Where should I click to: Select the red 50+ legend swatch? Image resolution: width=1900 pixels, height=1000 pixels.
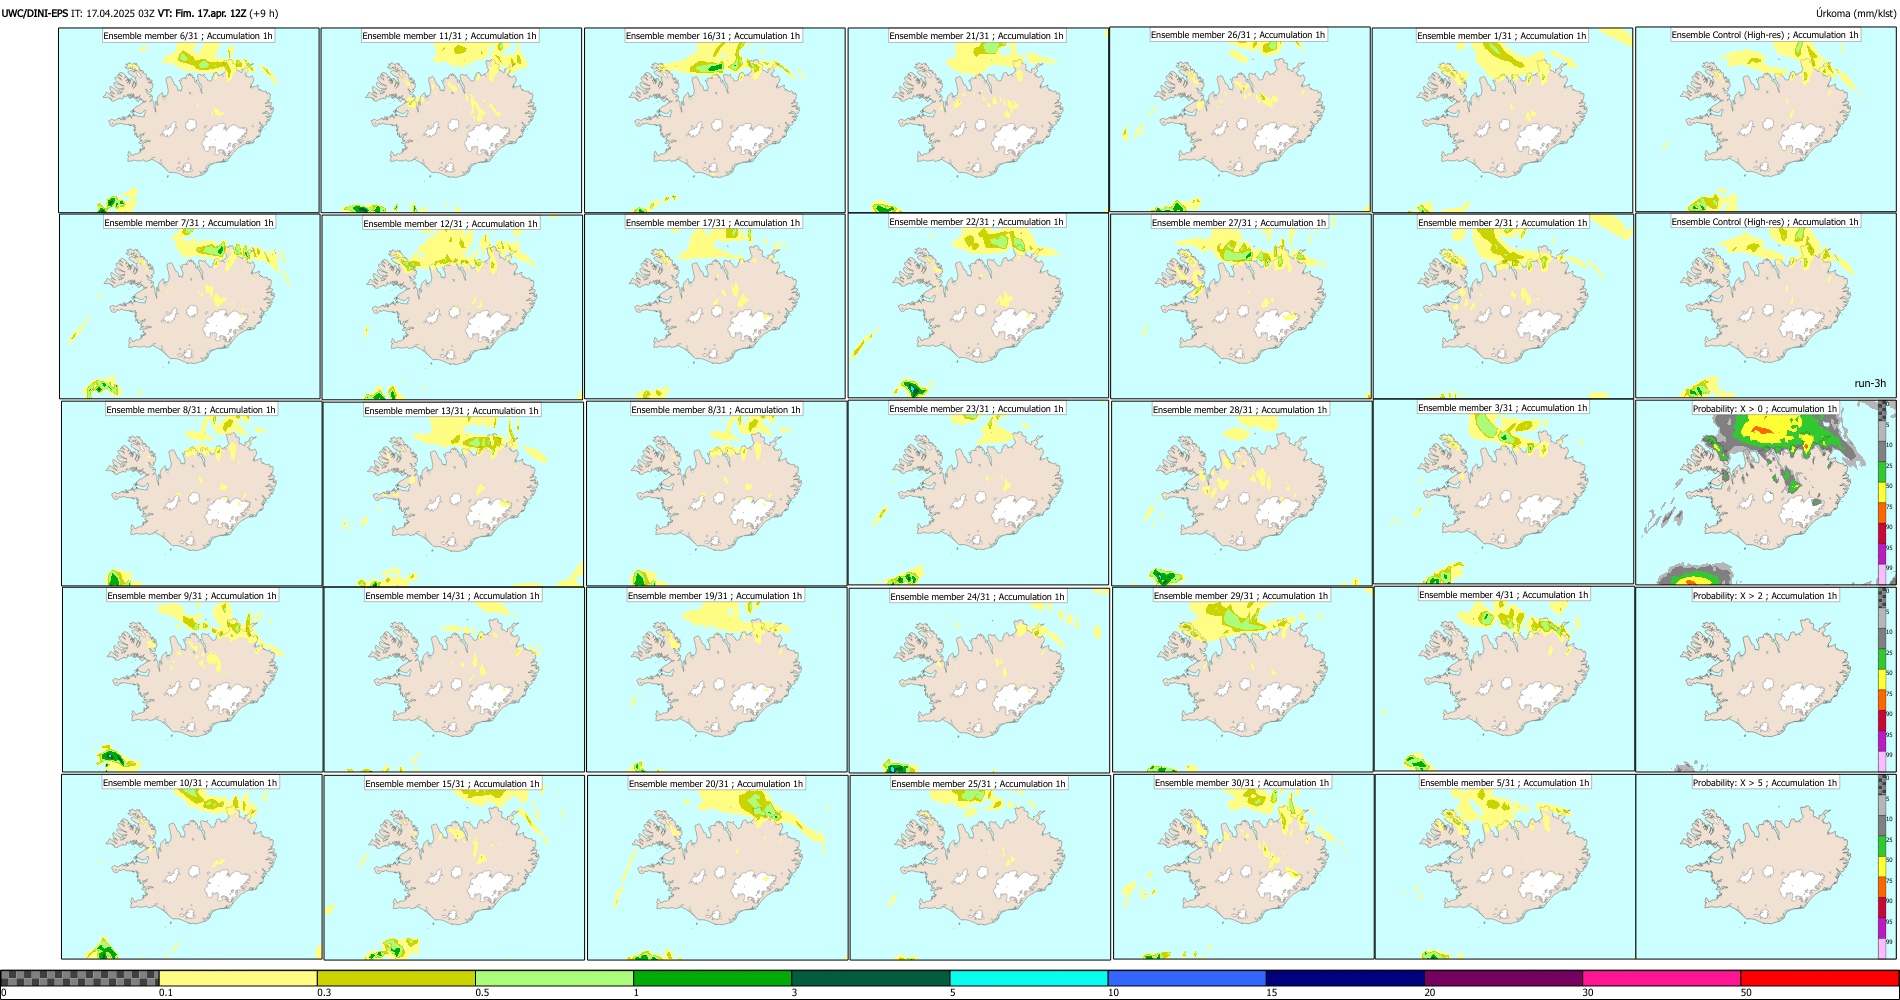coord(1819,978)
